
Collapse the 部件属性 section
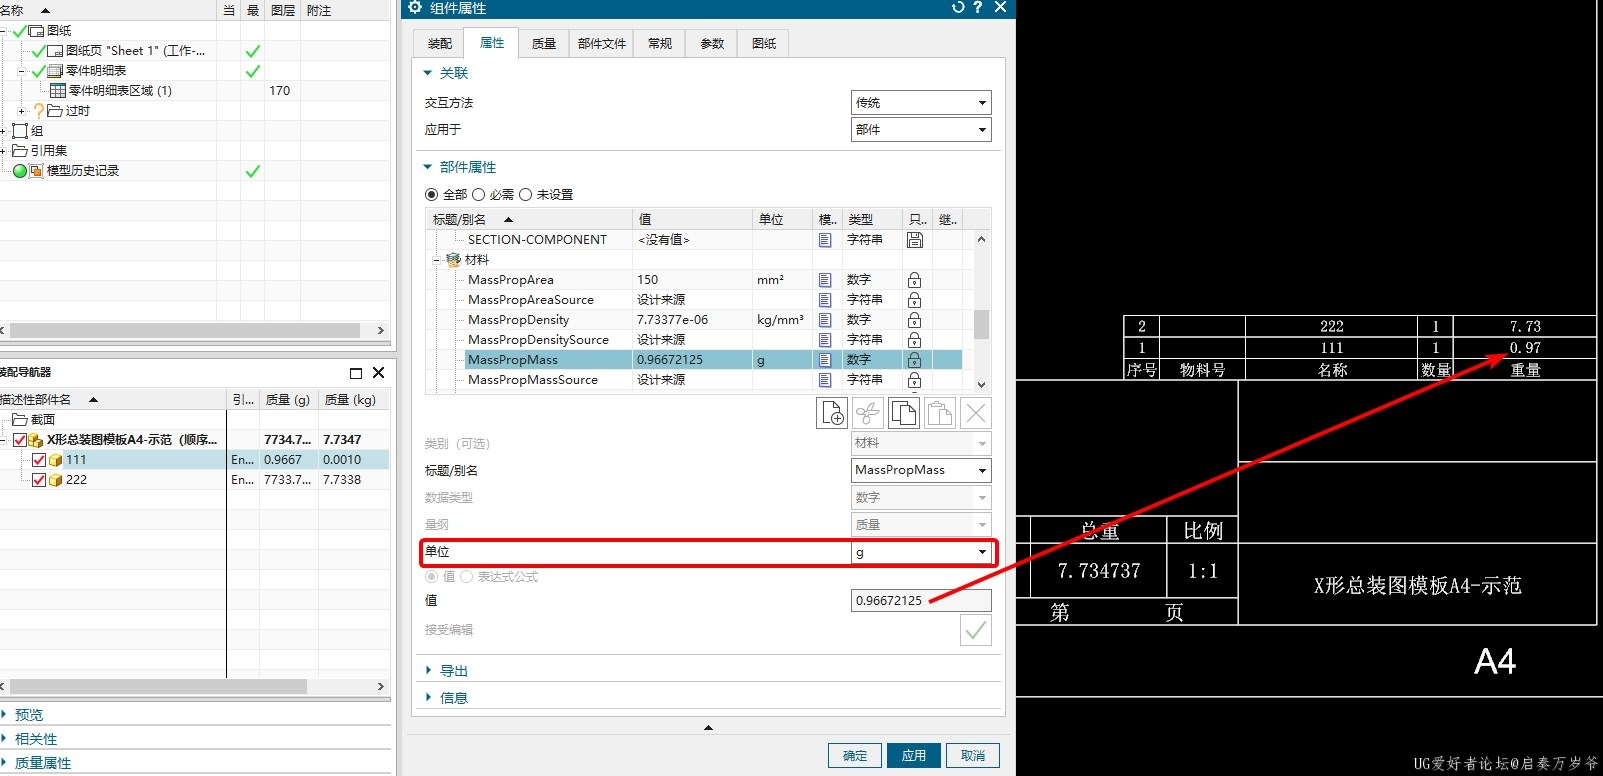(428, 167)
